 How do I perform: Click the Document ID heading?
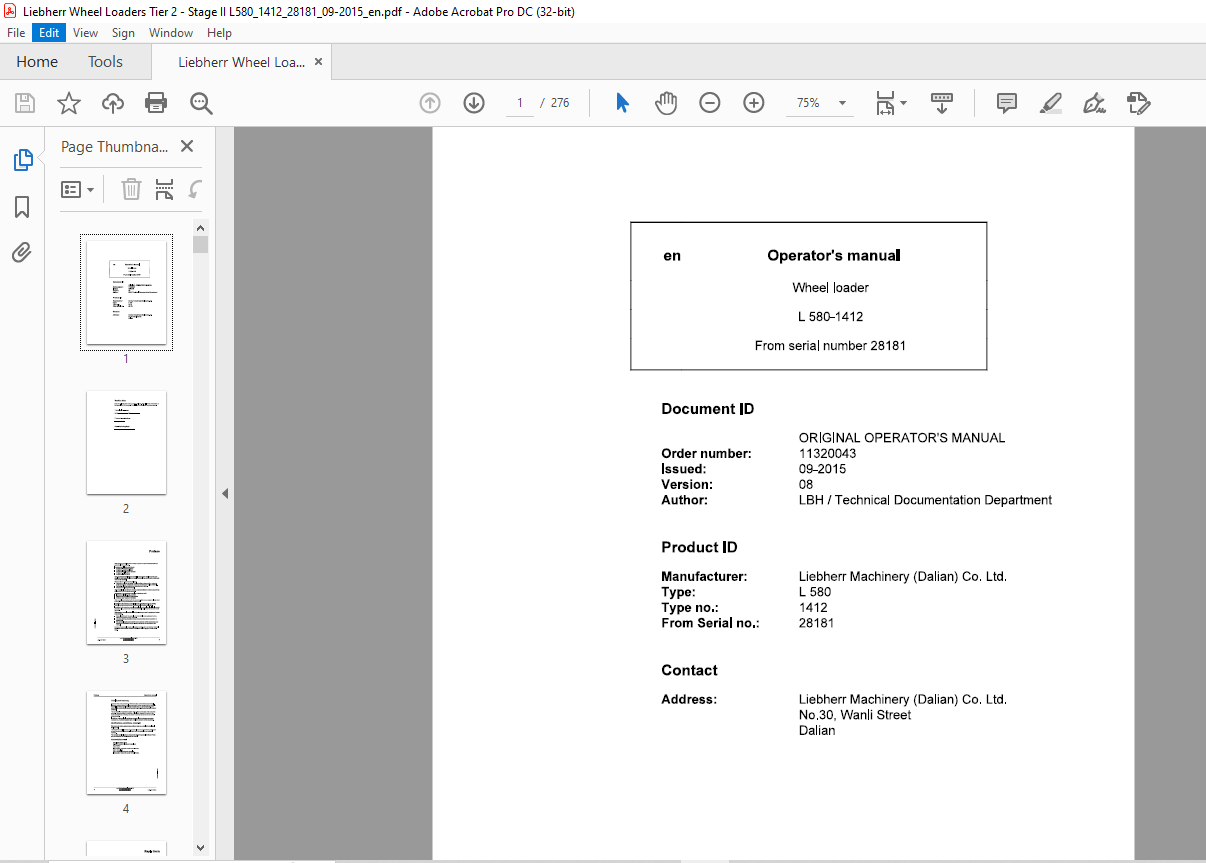pyautogui.click(x=708, y=409)
